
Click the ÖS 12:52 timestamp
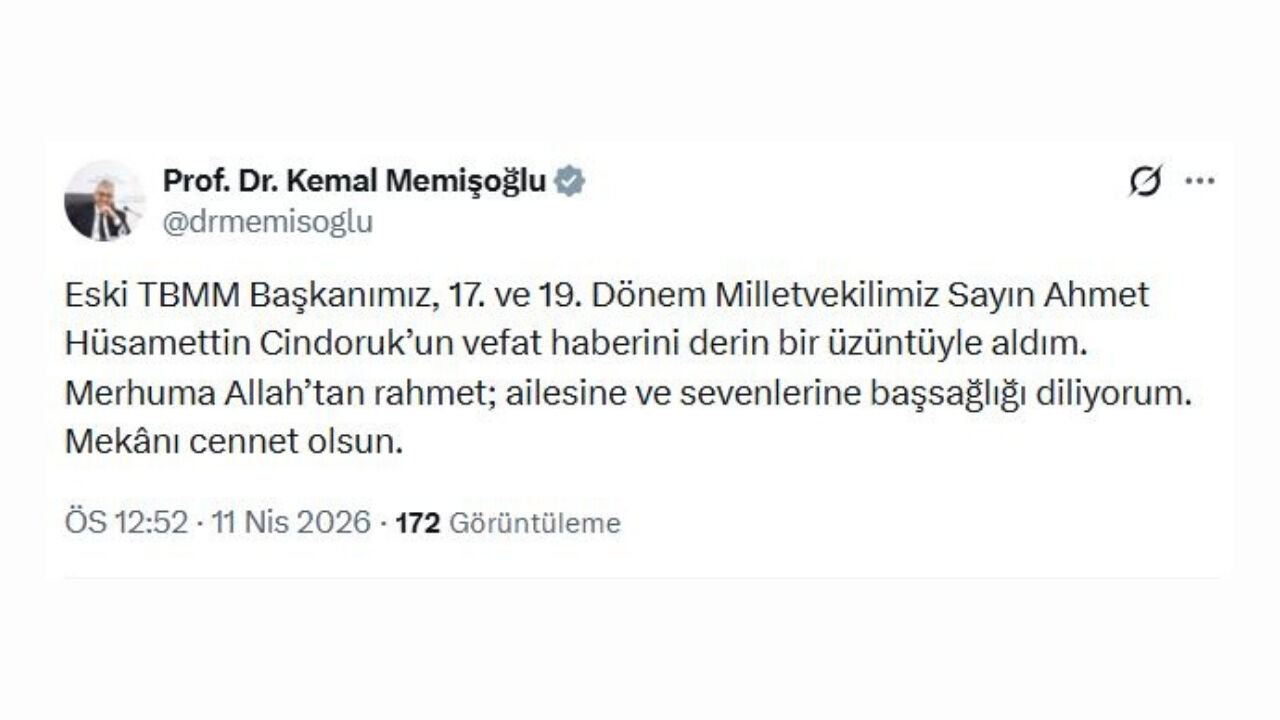coord(125,522)
